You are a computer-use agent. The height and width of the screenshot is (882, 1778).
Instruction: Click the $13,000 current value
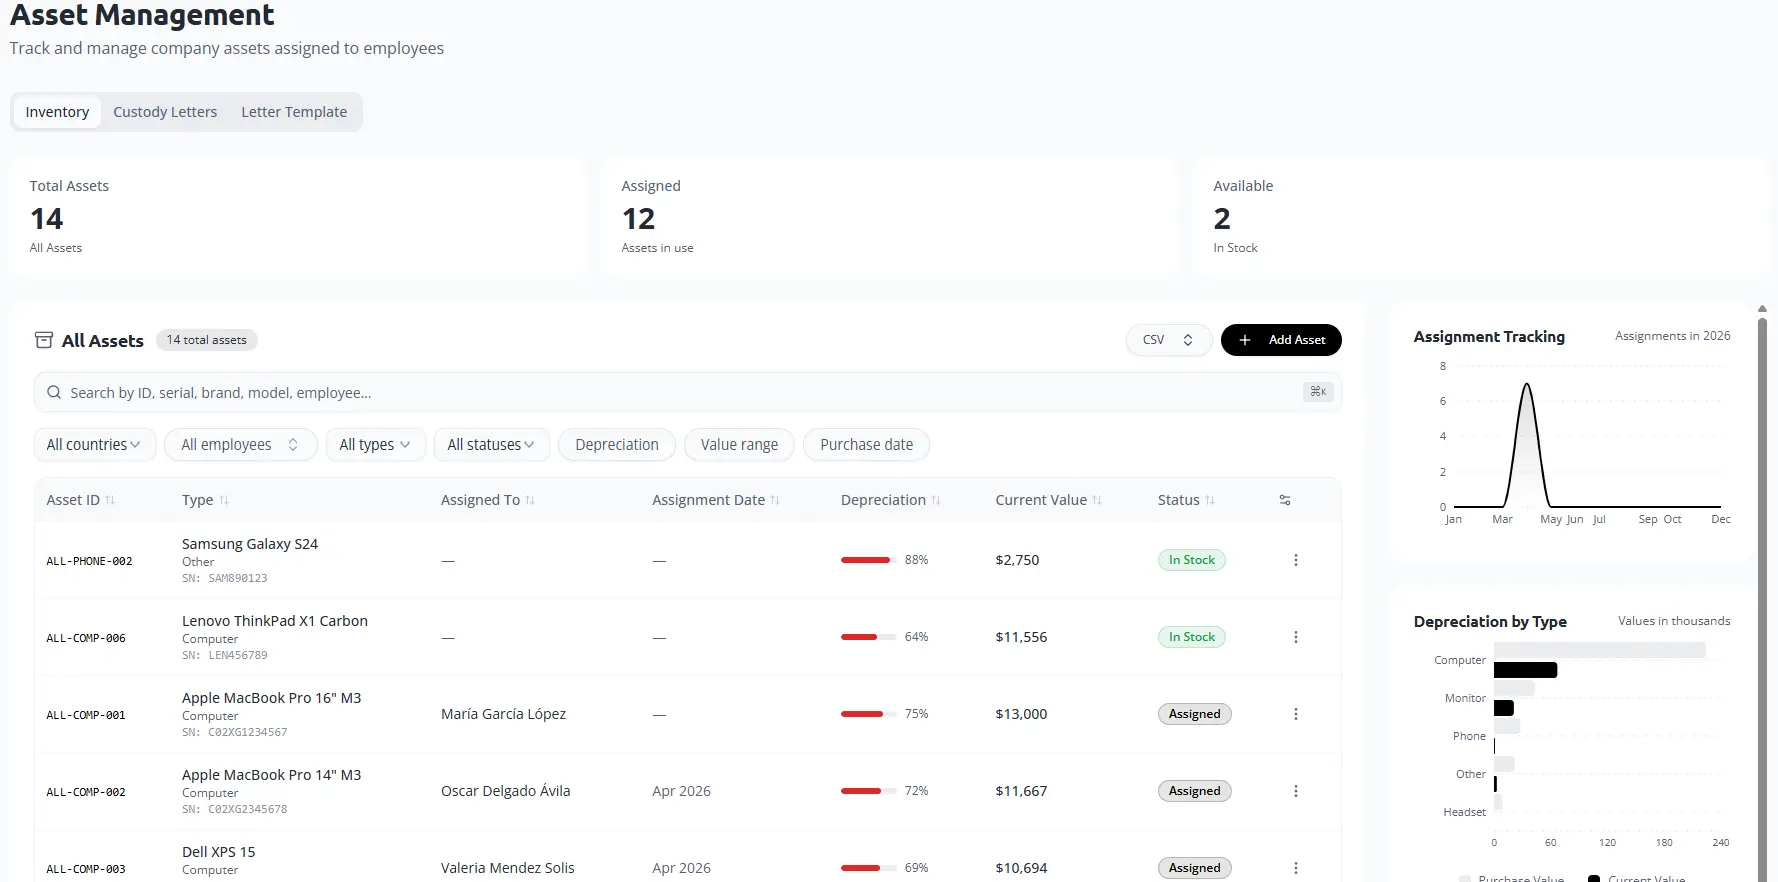click(1021, 714)
